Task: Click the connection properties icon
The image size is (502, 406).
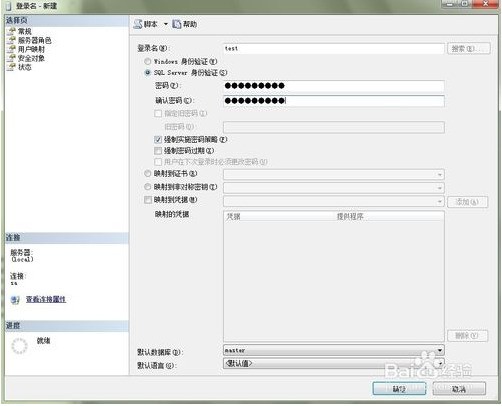Action: coord(15,300)
